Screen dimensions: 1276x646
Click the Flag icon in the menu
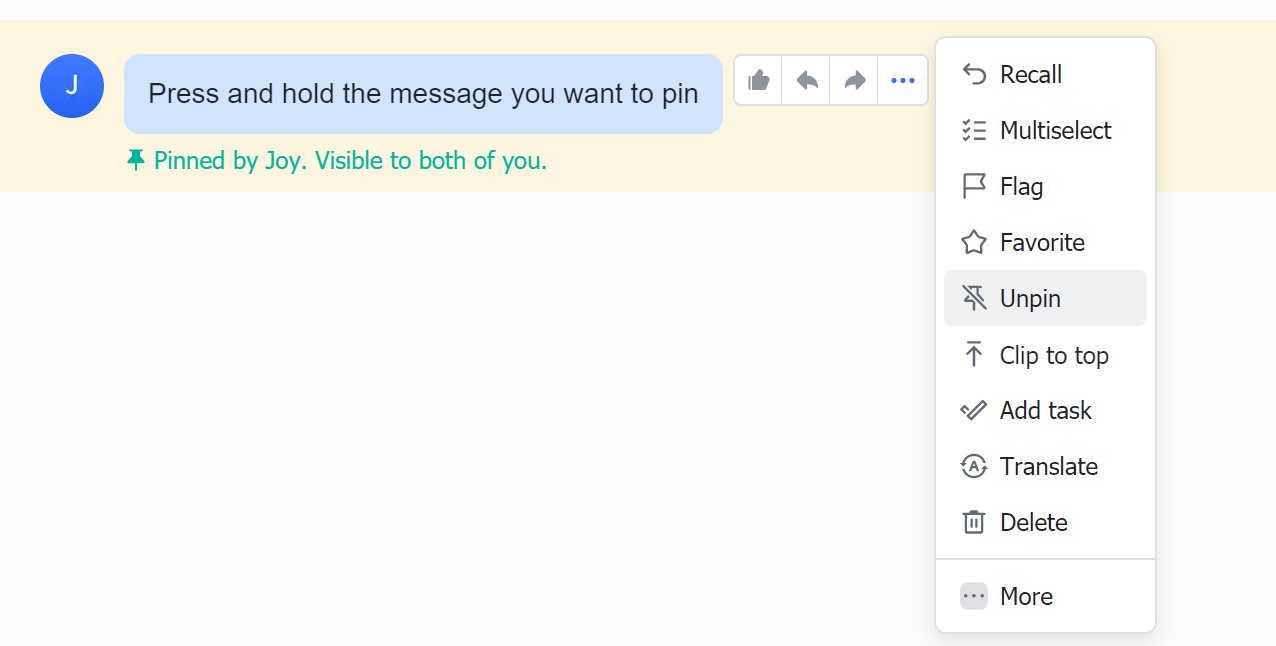[972, 186]
